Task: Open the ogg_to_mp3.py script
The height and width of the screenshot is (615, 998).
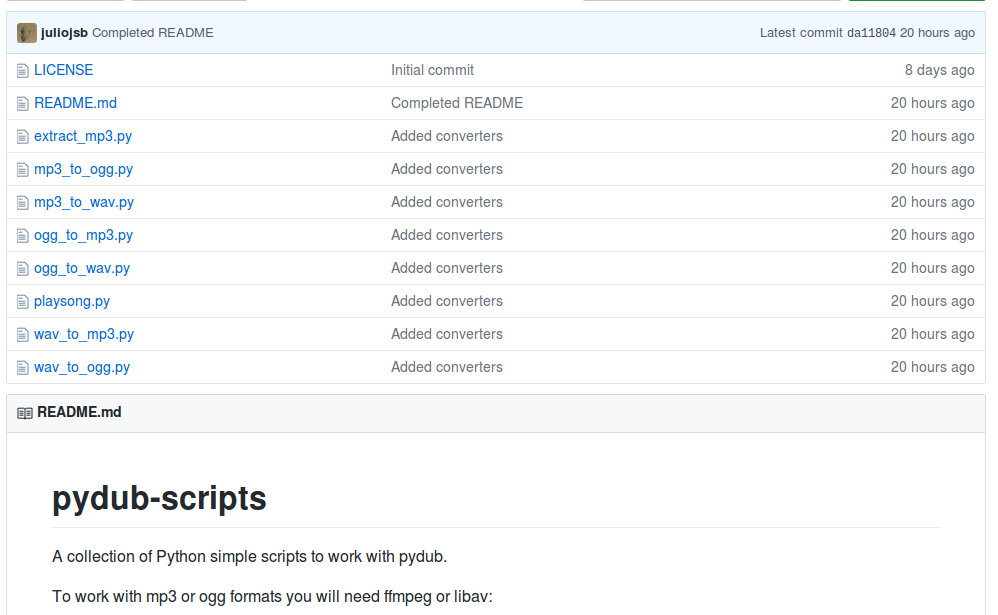Action: point(84,236)
